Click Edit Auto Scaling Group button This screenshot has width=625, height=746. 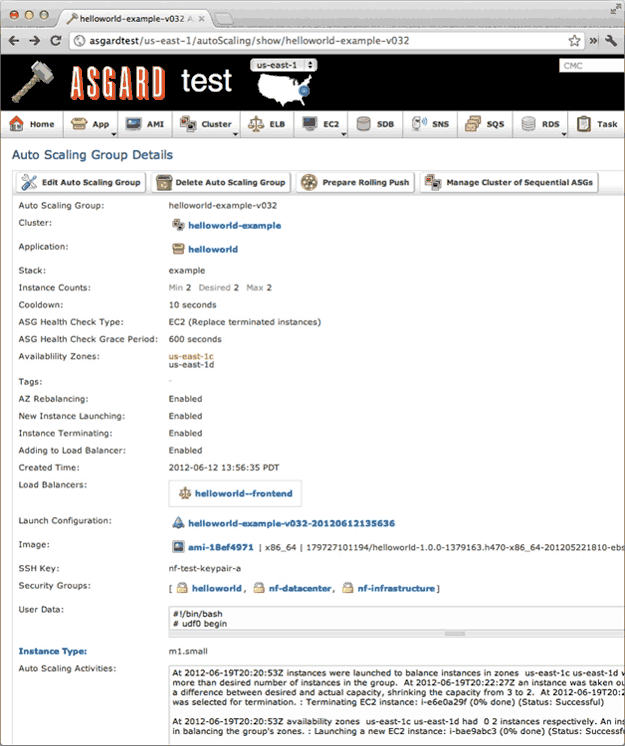click(81, 182)
